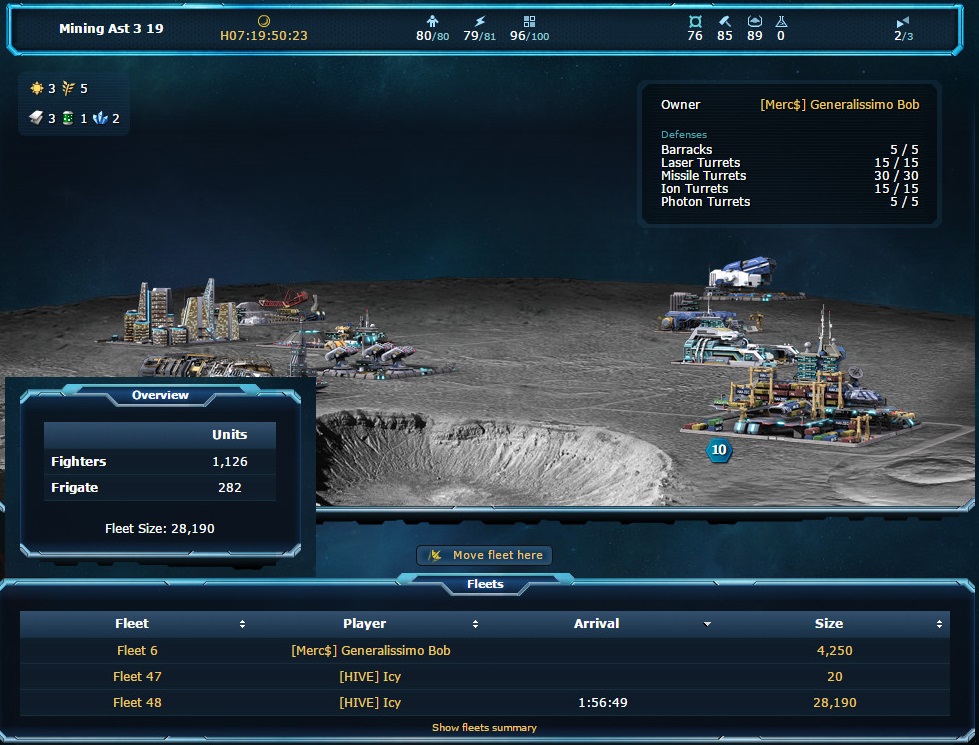The height and width of the screenshot is (745, 979).
Task: Click the crystals resource icon
Action: tap(100, 117)
